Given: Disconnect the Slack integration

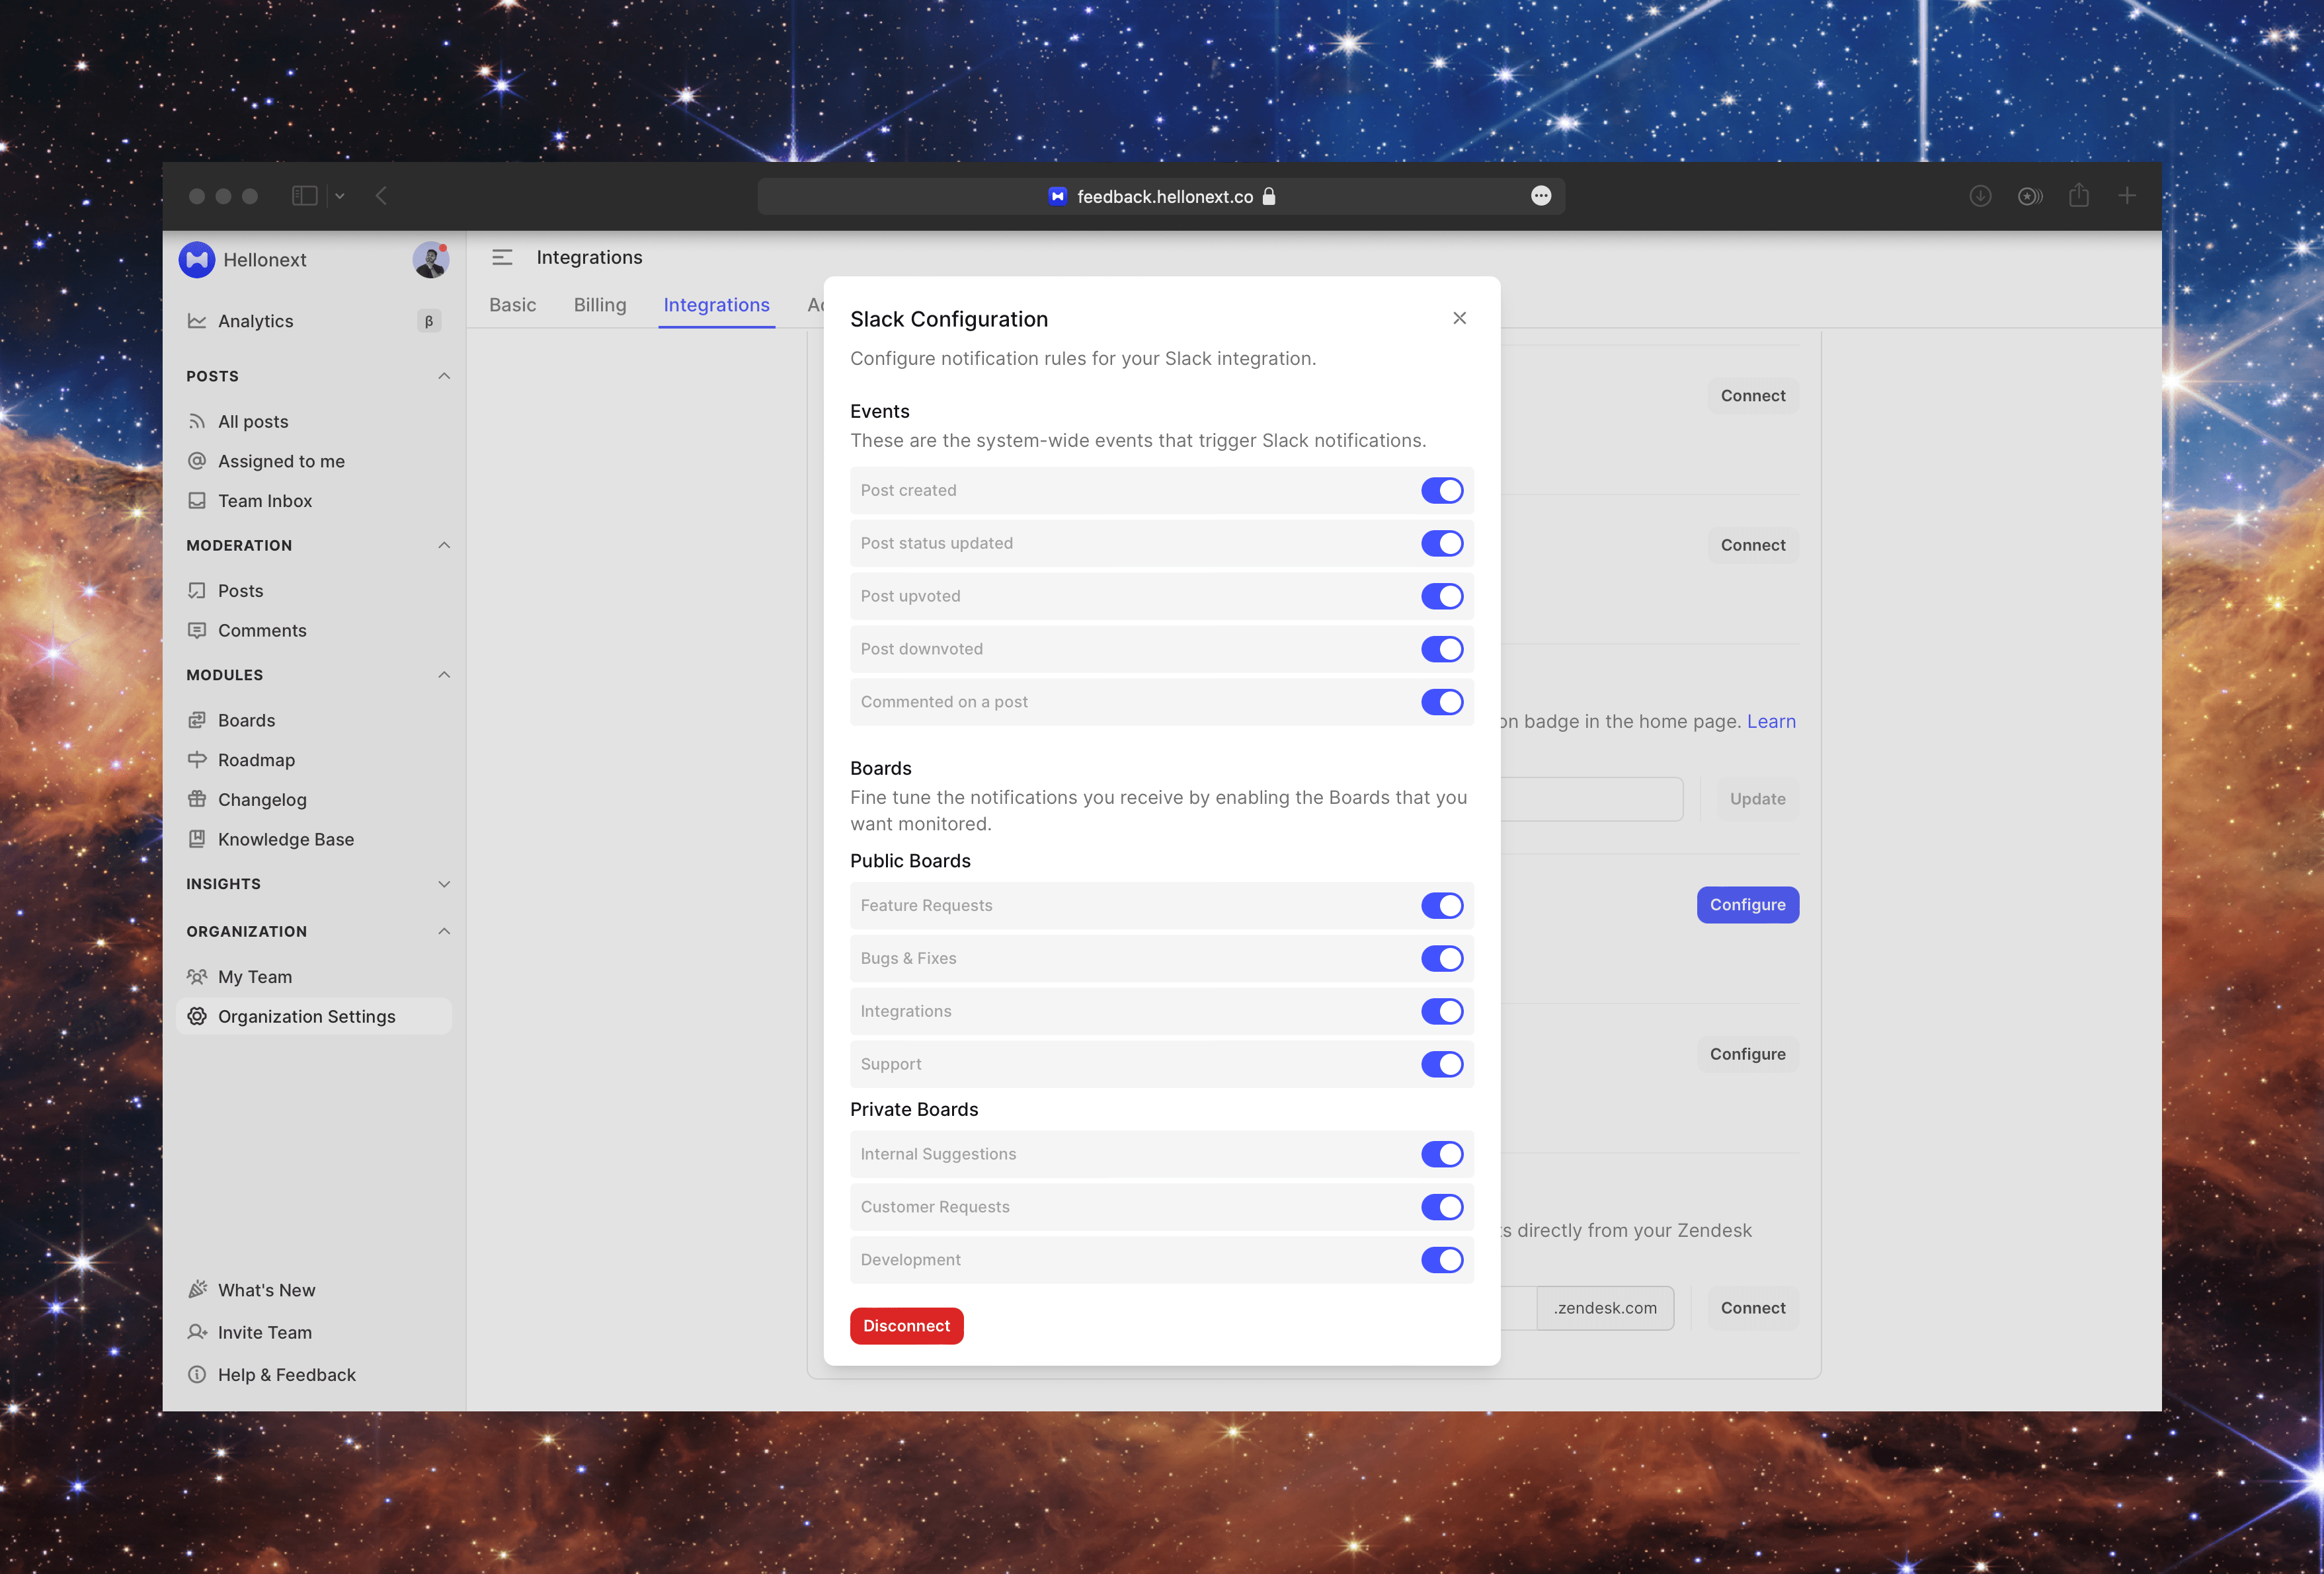Looking at the screenshot, I should pyautogui.click(x=906, y=1325).
